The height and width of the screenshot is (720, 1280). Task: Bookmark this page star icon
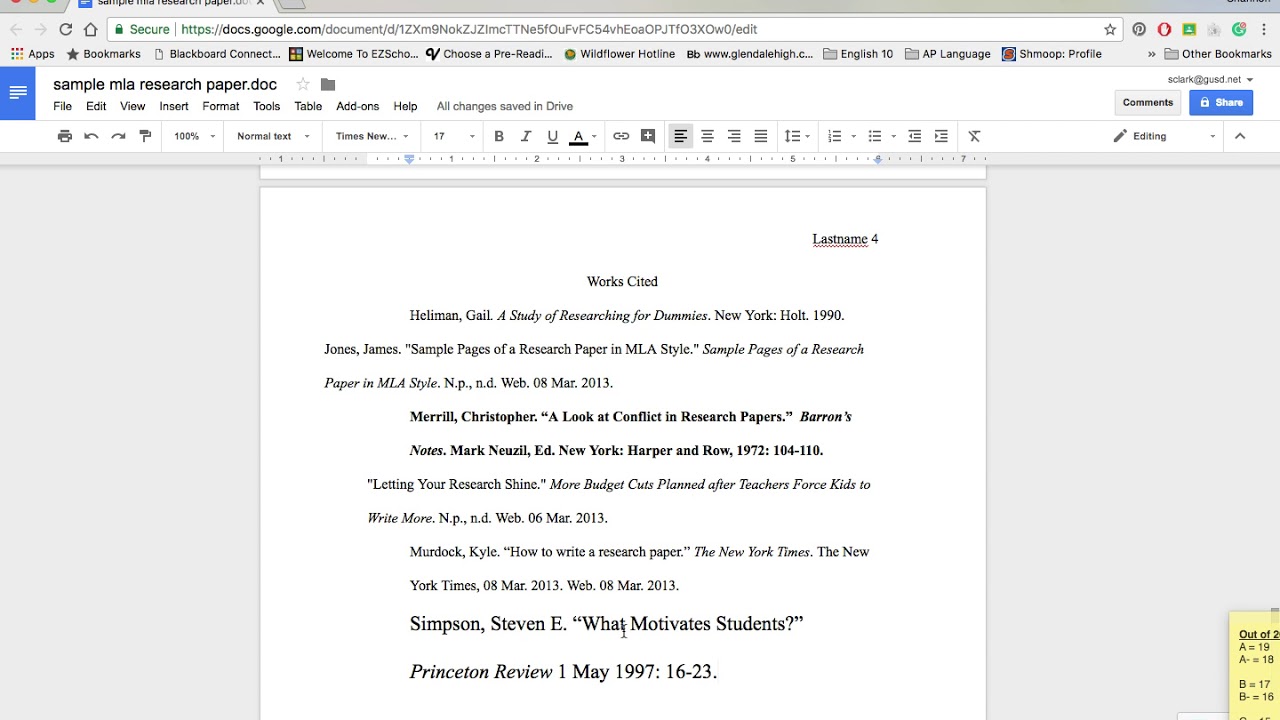pos(1110,30)
